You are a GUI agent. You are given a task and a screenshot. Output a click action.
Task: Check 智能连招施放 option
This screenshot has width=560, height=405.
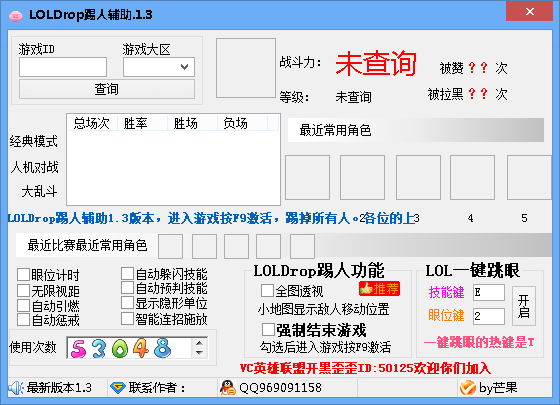point(127,319)
